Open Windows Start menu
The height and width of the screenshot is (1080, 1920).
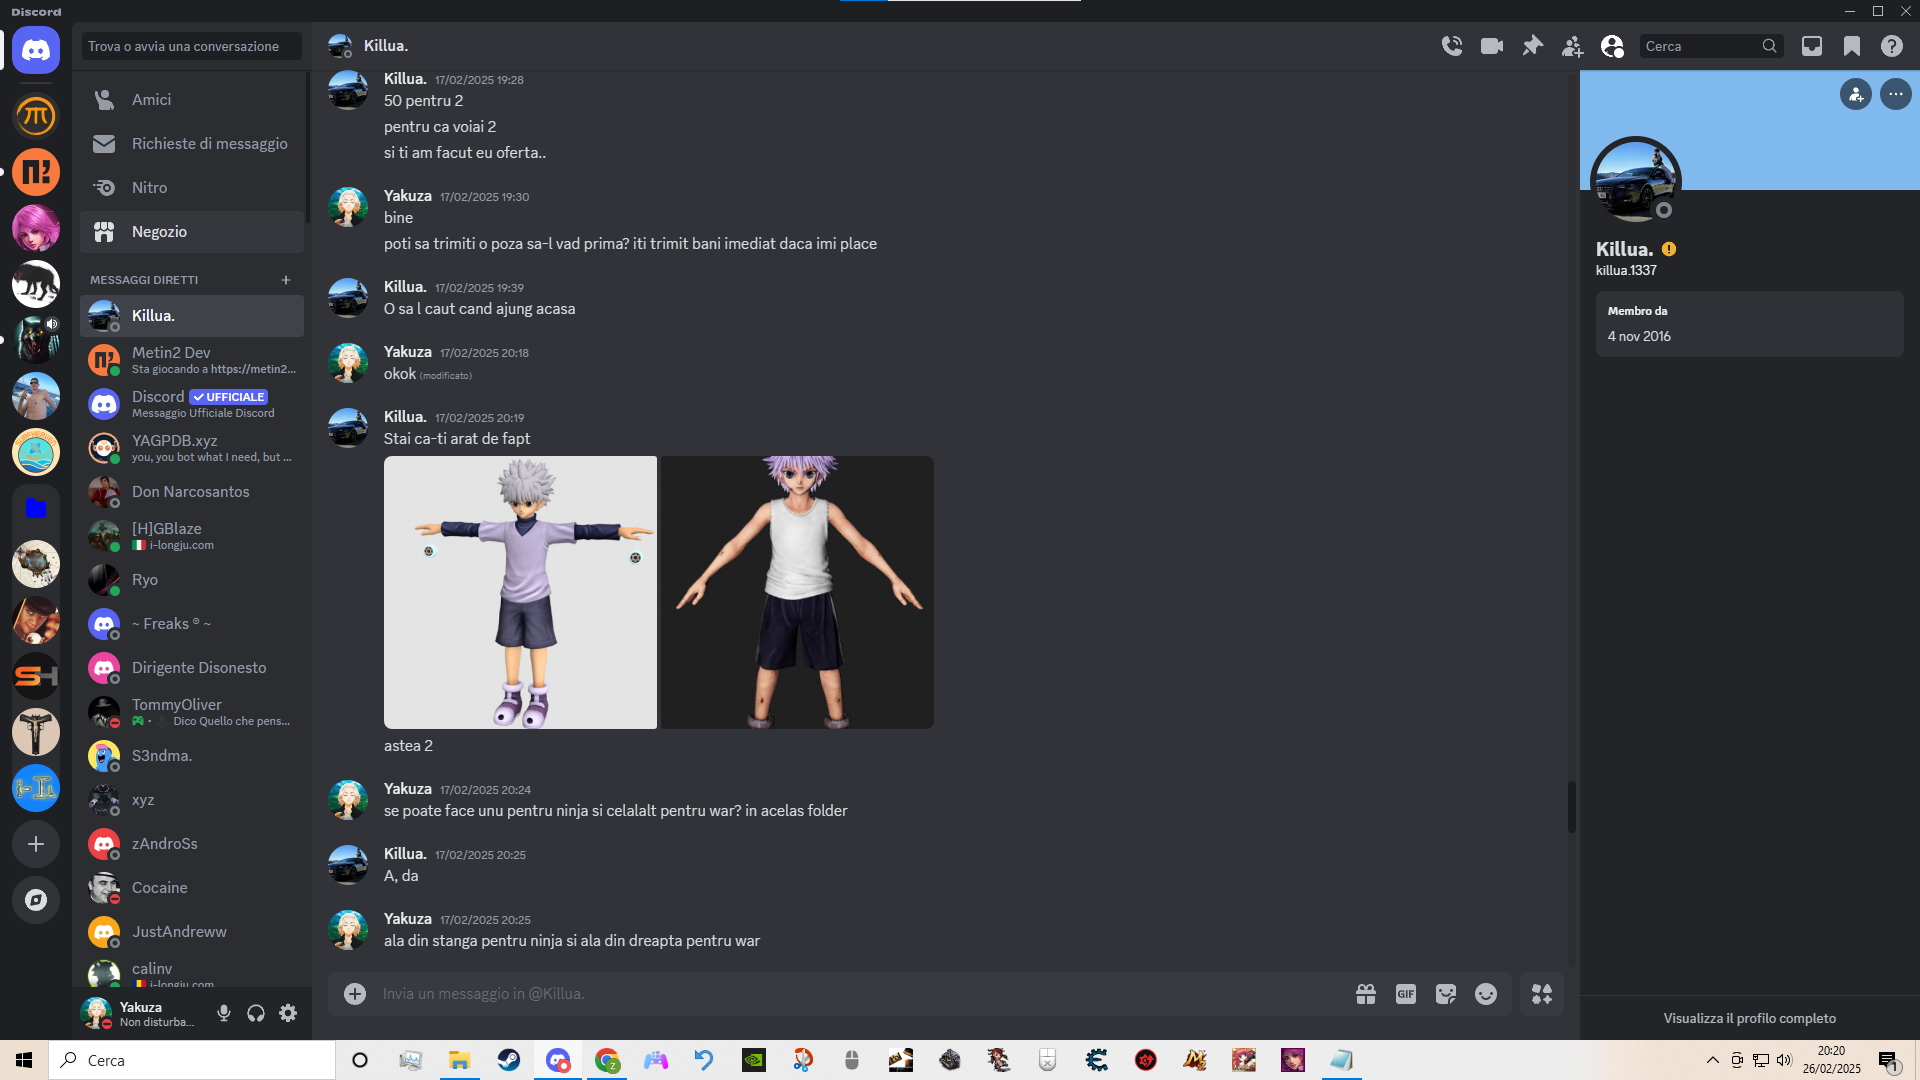pos(24,1060)
